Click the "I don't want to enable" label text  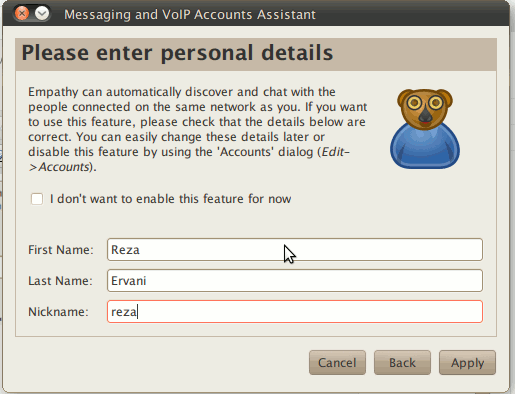pos(170,199)
